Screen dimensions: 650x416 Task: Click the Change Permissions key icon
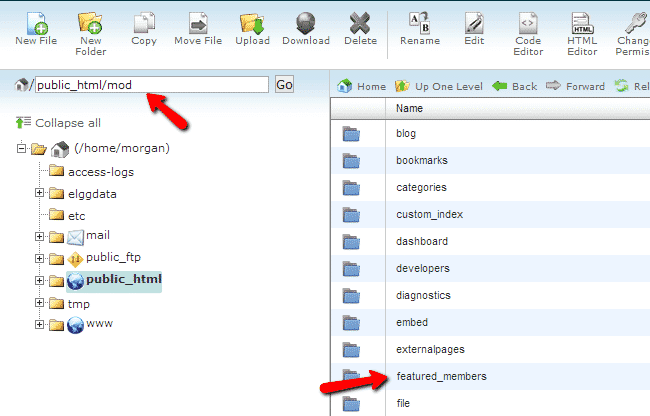(x=636, y=22)
